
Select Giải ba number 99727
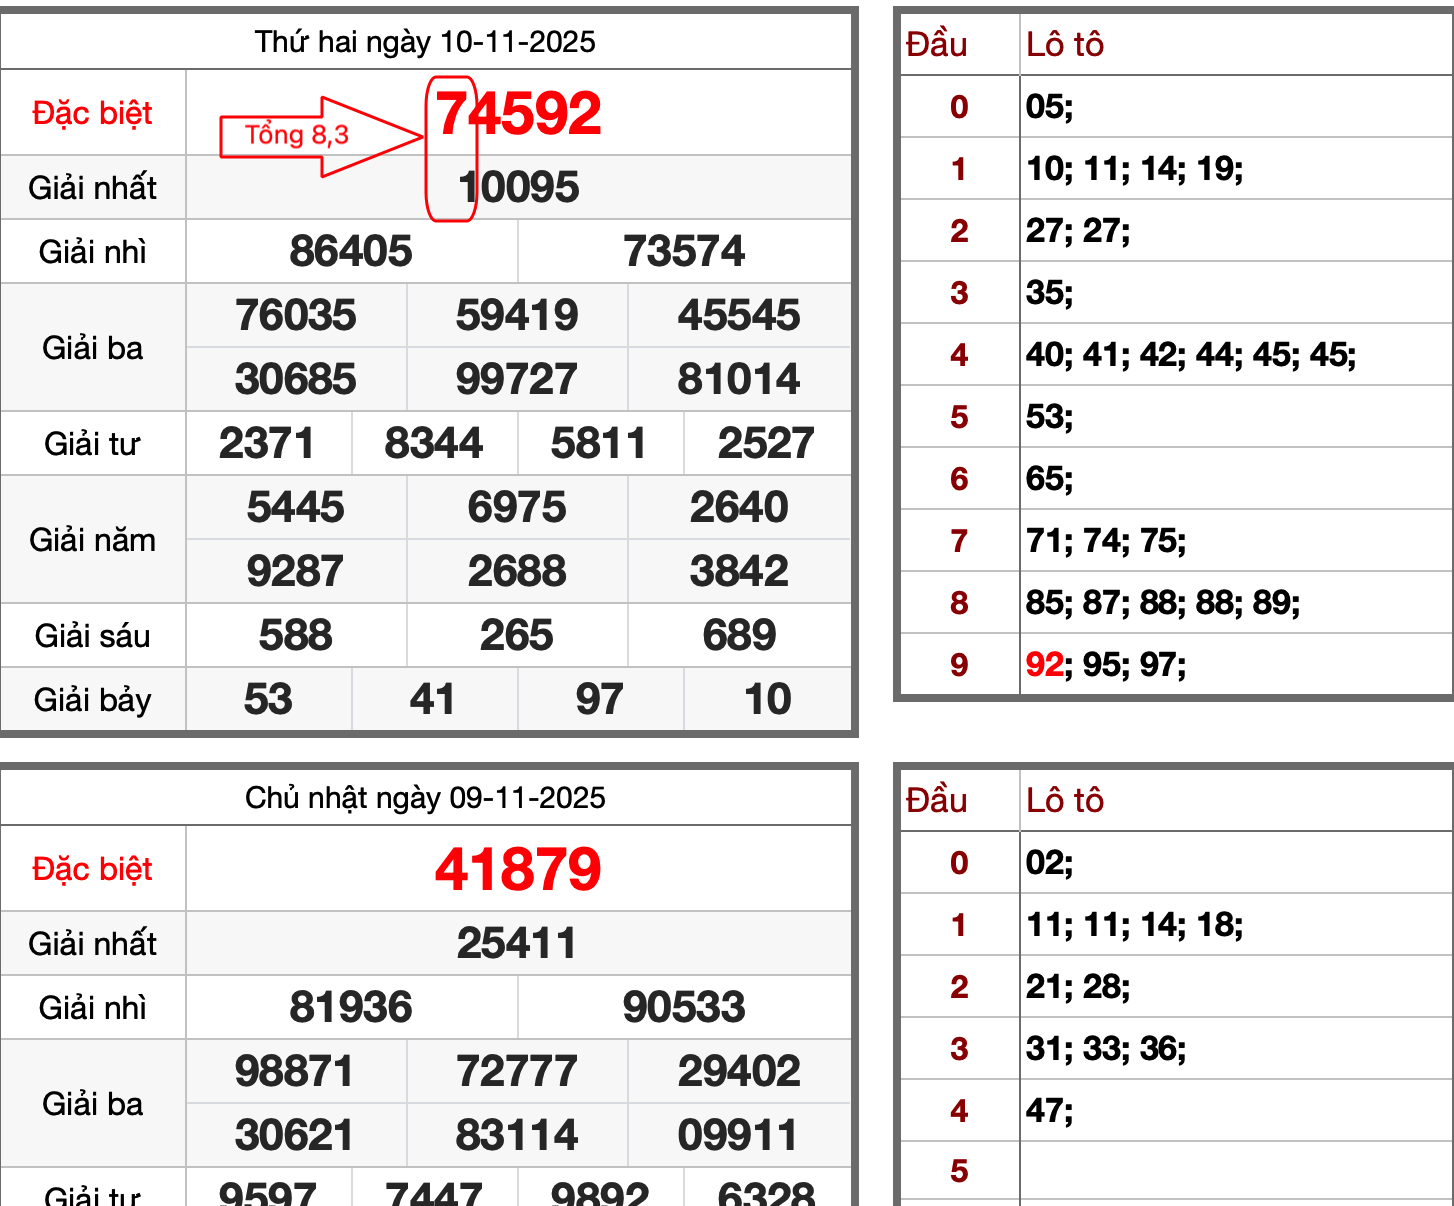517,379
